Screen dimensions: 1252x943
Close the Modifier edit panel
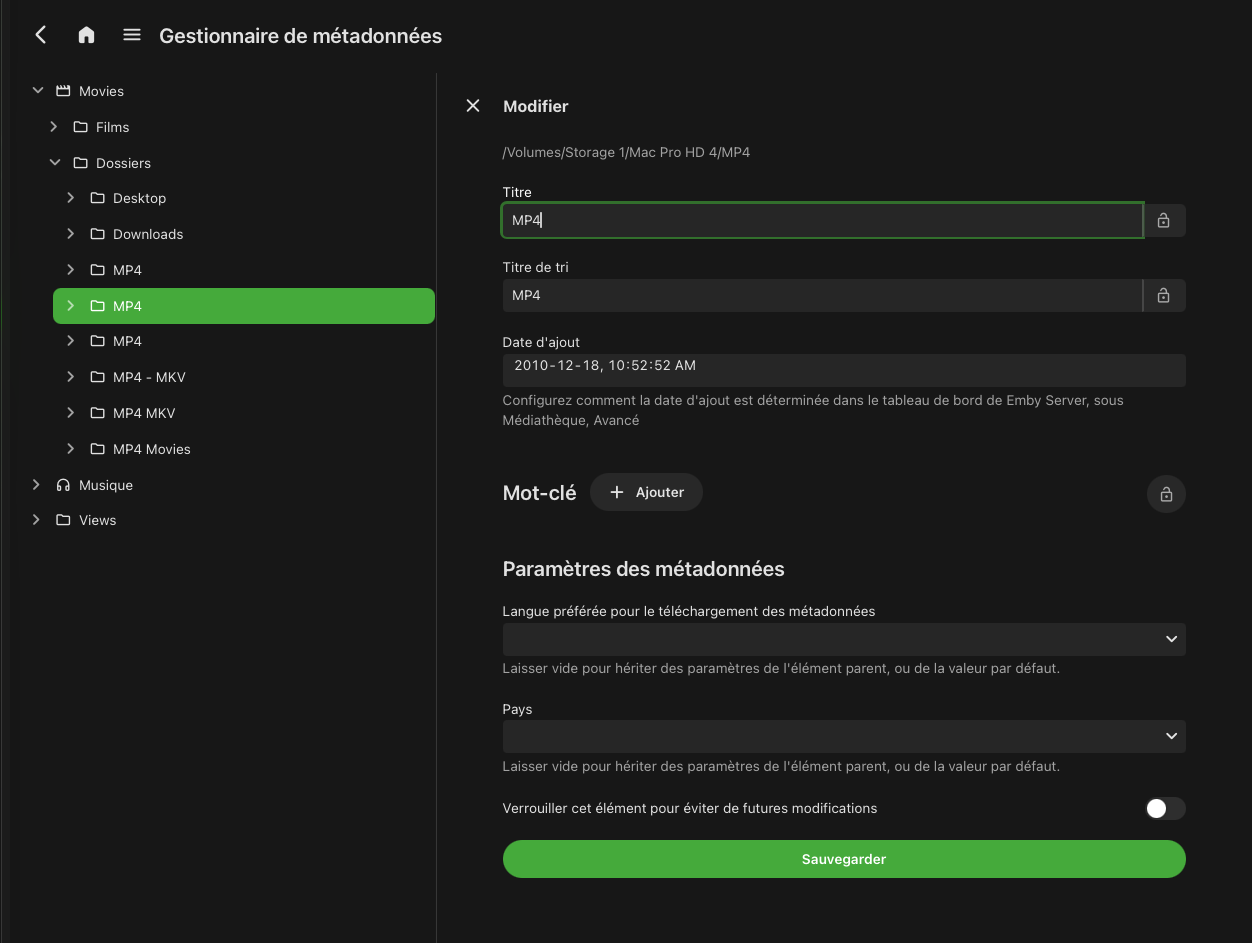coord(473,106)
